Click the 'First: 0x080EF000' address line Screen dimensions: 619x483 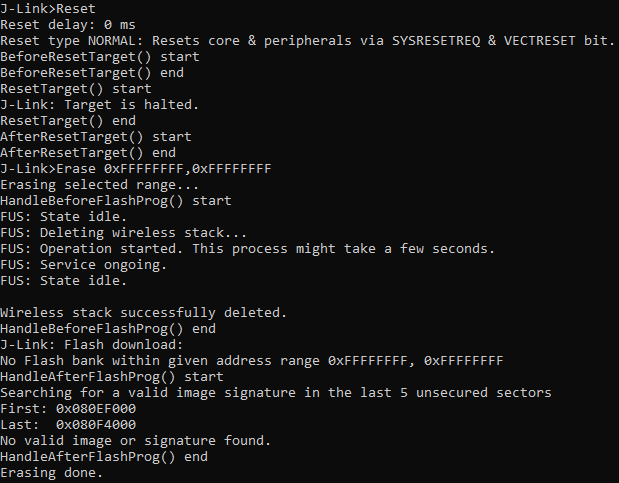click(x=68, y=409)
